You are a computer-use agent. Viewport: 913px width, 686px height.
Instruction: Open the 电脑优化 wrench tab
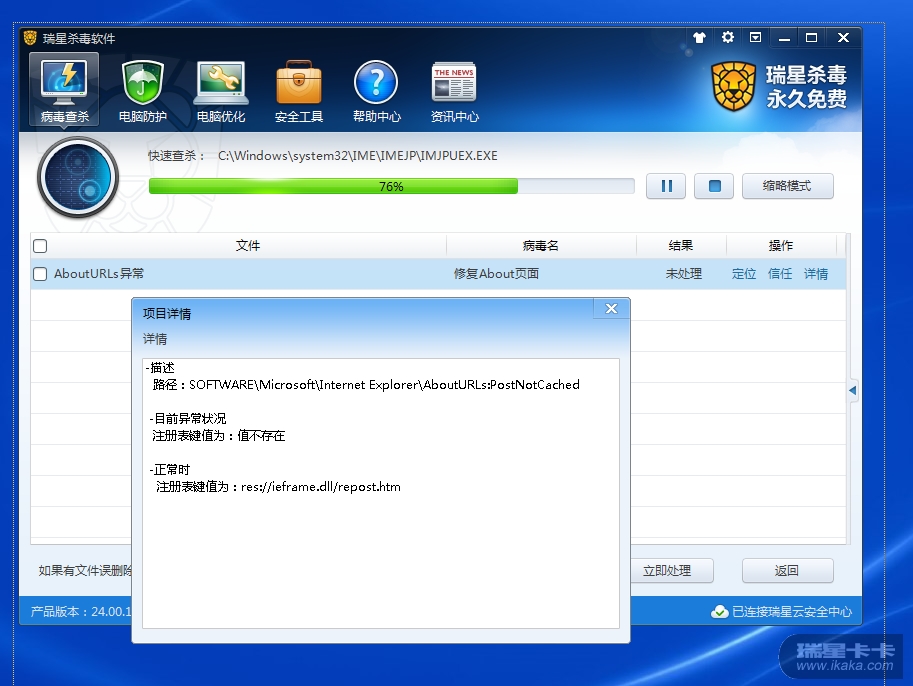point(221,91)
